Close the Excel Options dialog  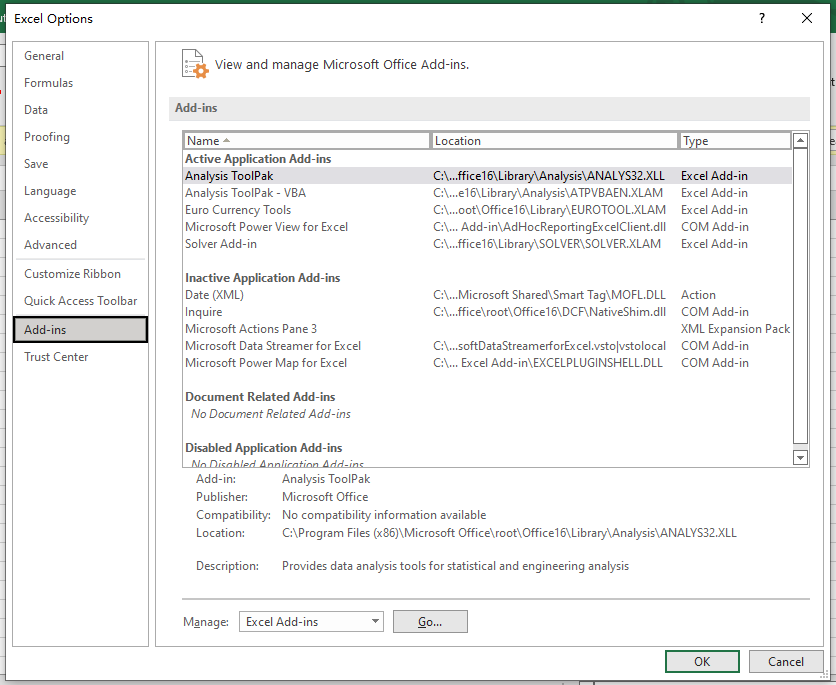point(807,19)
